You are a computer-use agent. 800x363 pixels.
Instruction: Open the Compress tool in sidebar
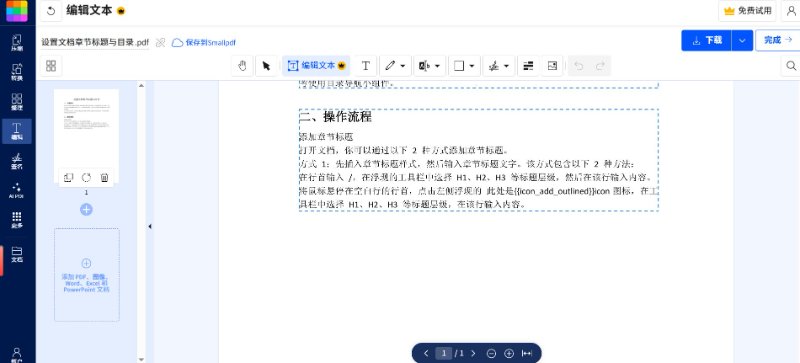tap(17, 43)
